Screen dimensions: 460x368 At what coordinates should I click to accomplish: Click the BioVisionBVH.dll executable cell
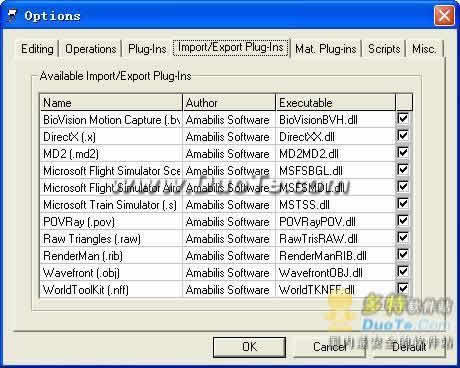coord(335,120)
